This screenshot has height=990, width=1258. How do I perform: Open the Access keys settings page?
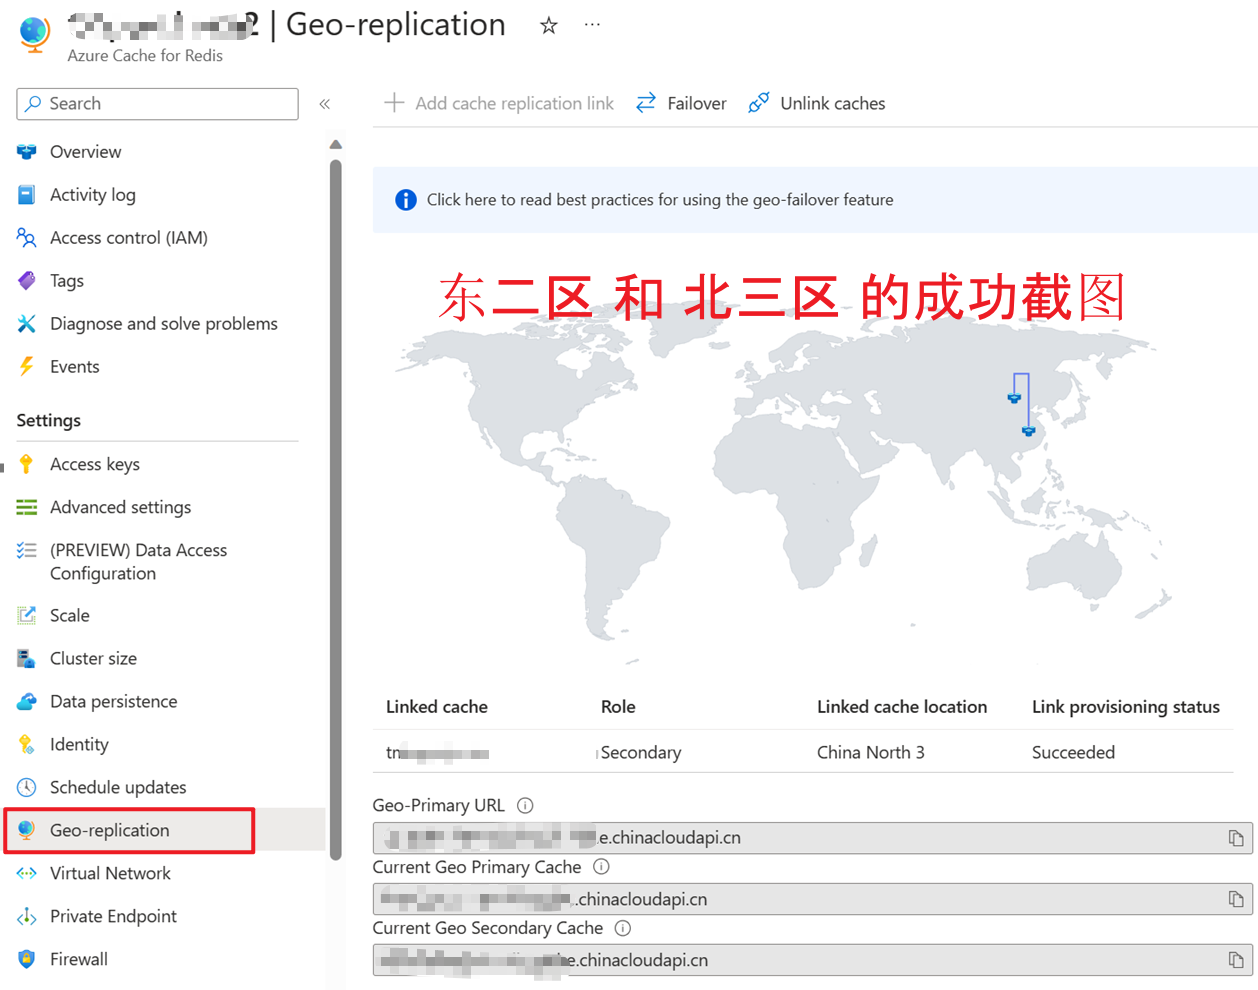[94, 464]
